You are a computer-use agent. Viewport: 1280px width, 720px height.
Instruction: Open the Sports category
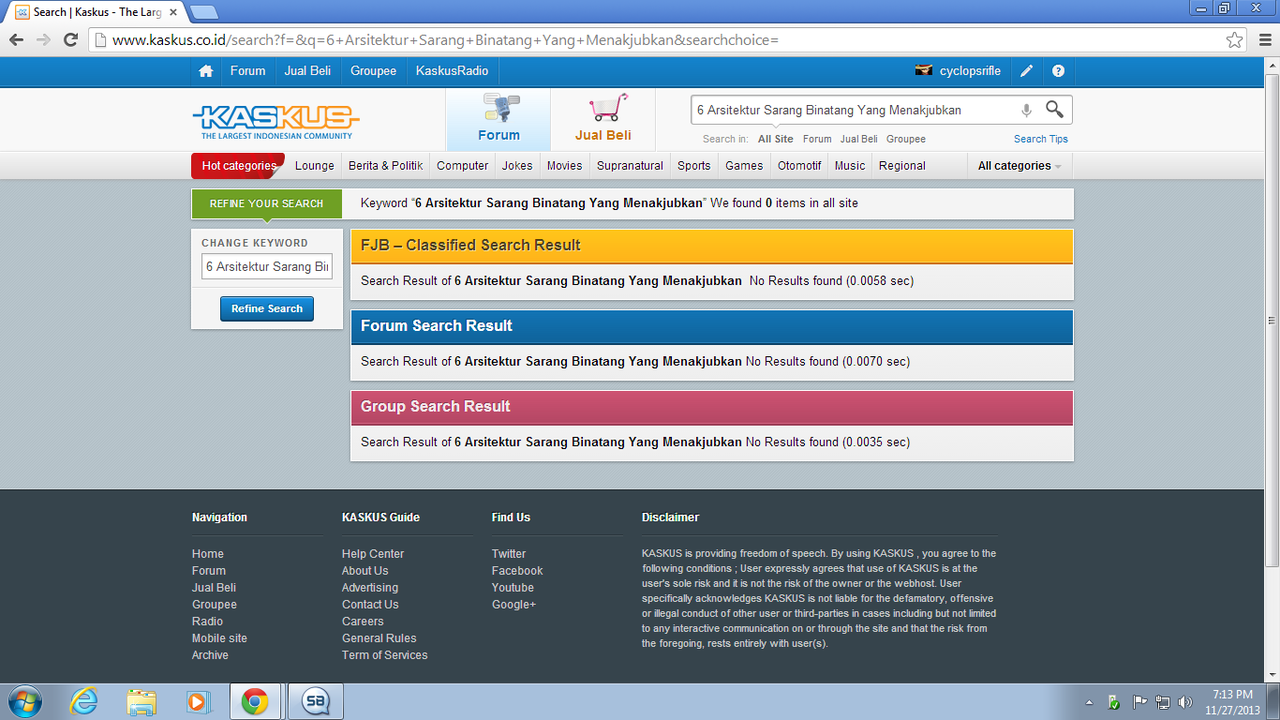coord(694,166)
